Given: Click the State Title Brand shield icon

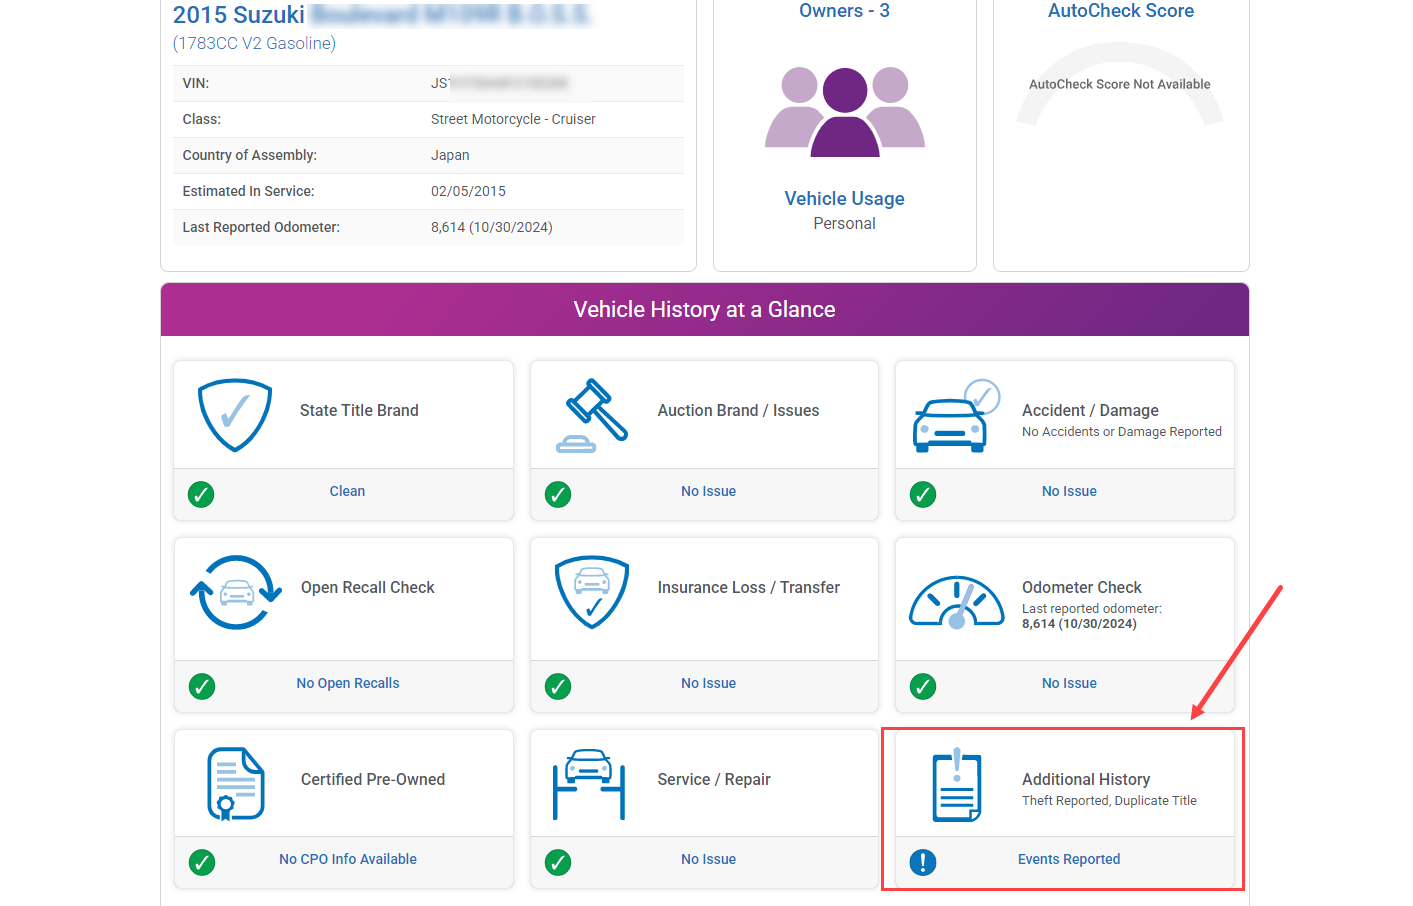Looking at the screenshot, I should (x=235, y=415).
